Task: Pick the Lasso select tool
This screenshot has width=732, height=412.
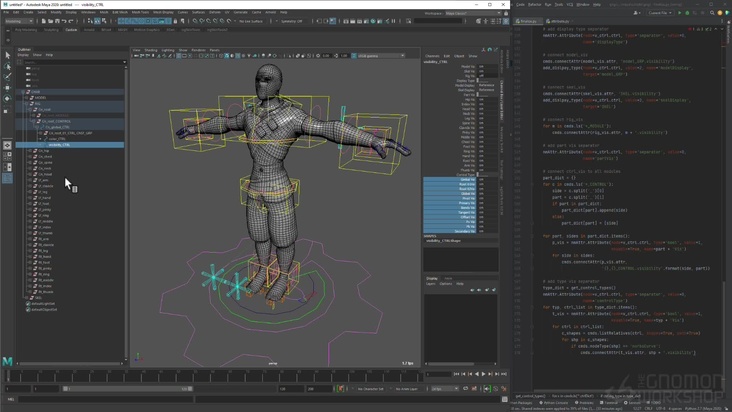Action: [7, 66]
